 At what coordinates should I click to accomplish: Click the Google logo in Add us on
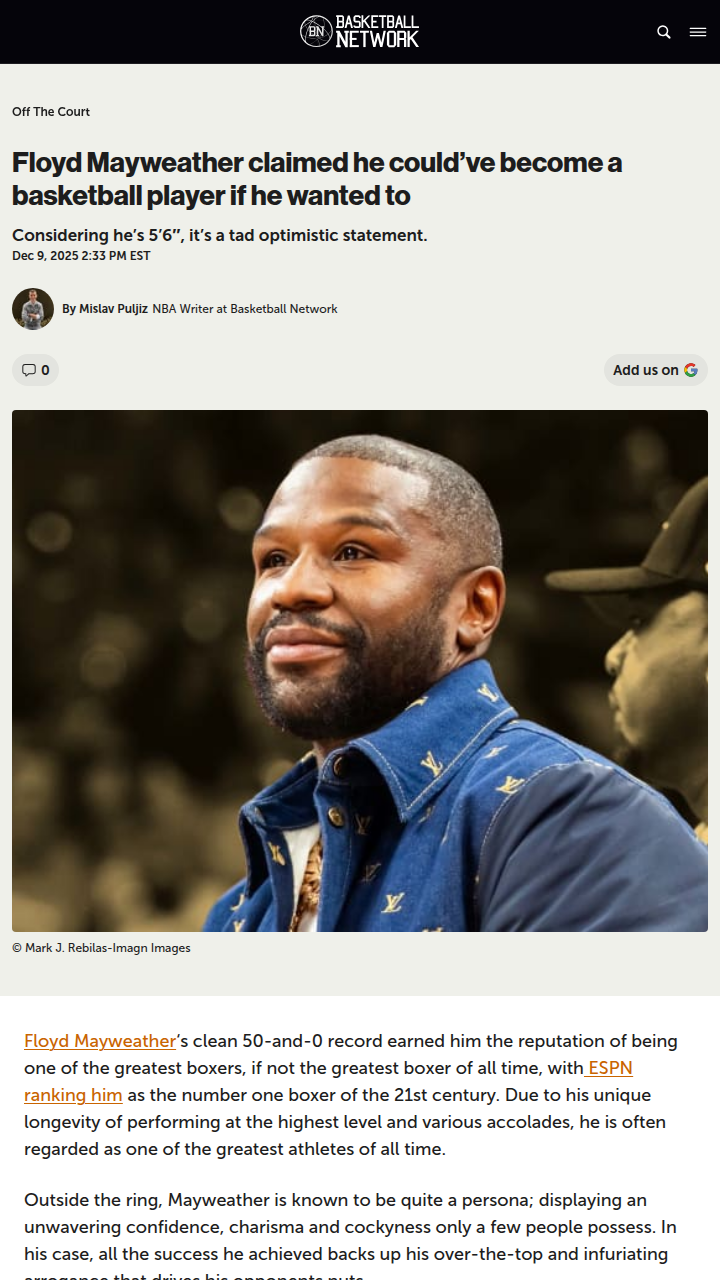(691, 370)
